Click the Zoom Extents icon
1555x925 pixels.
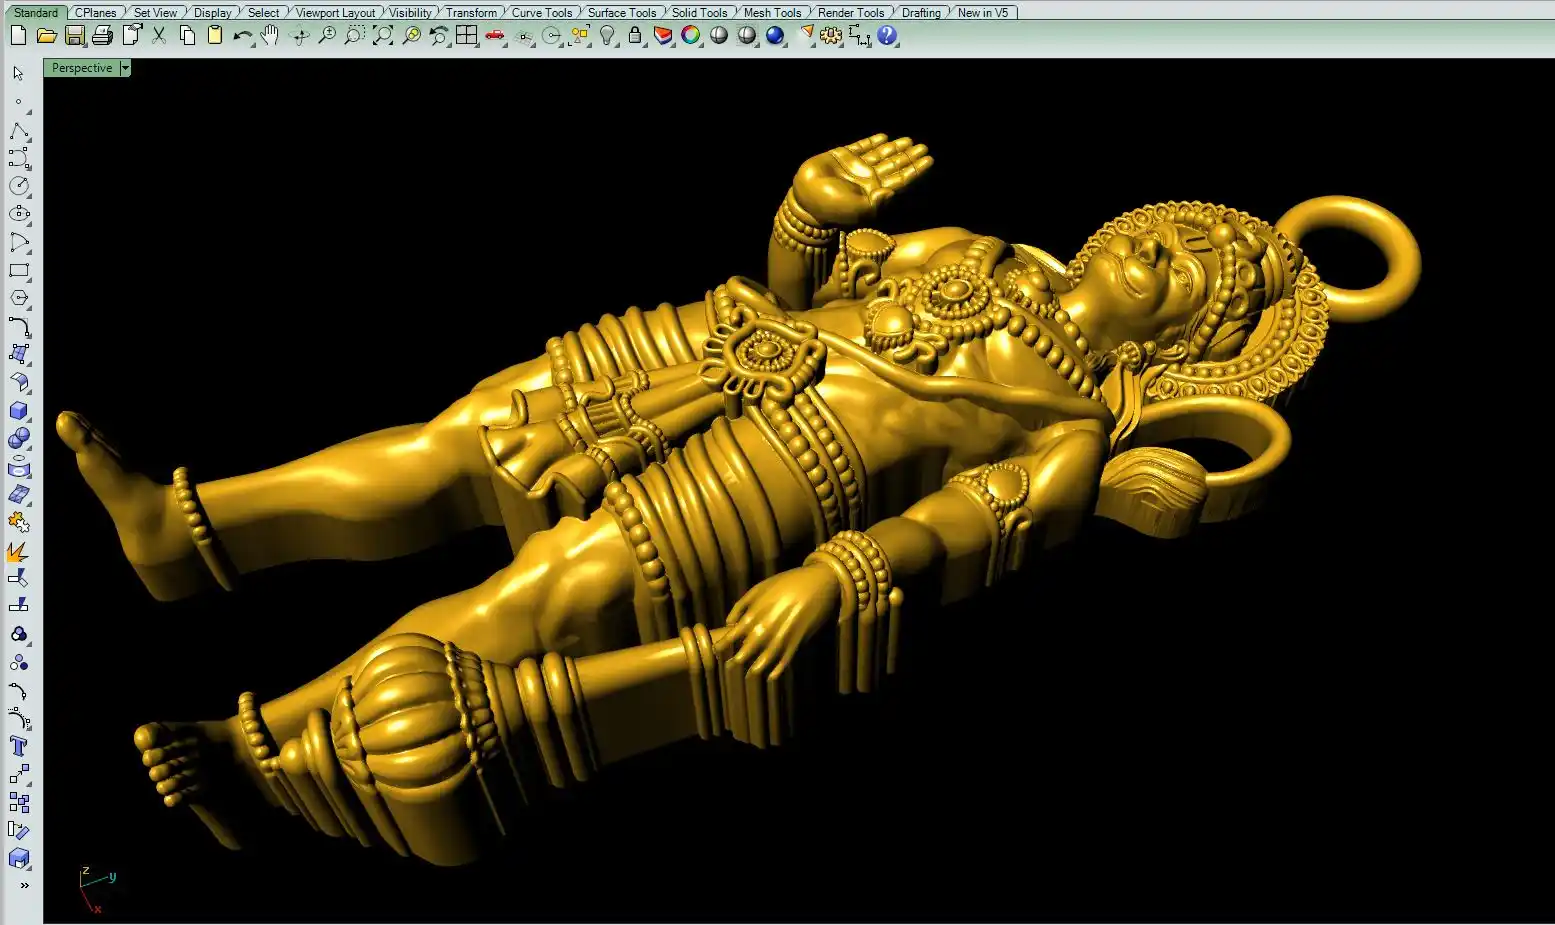point(383,36)
